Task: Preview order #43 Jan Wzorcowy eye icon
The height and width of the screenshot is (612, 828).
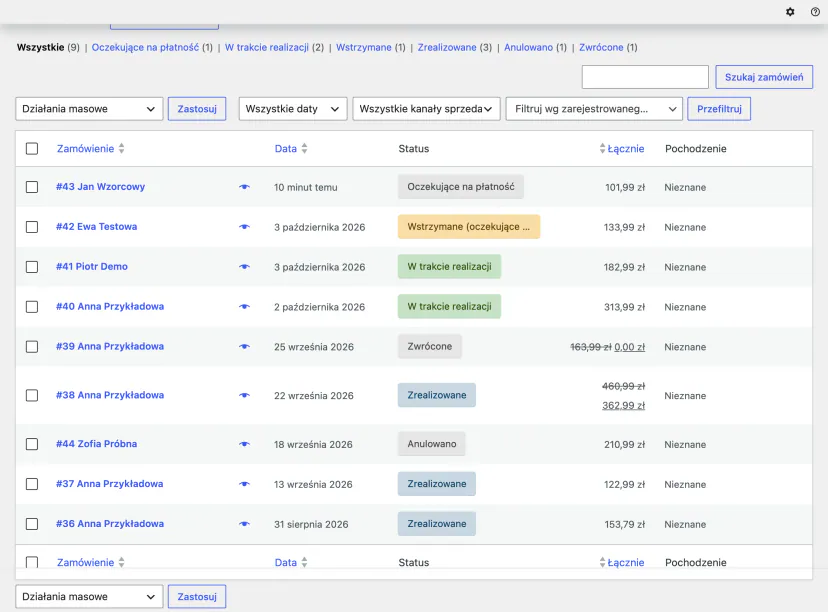Action: point(244,187)
